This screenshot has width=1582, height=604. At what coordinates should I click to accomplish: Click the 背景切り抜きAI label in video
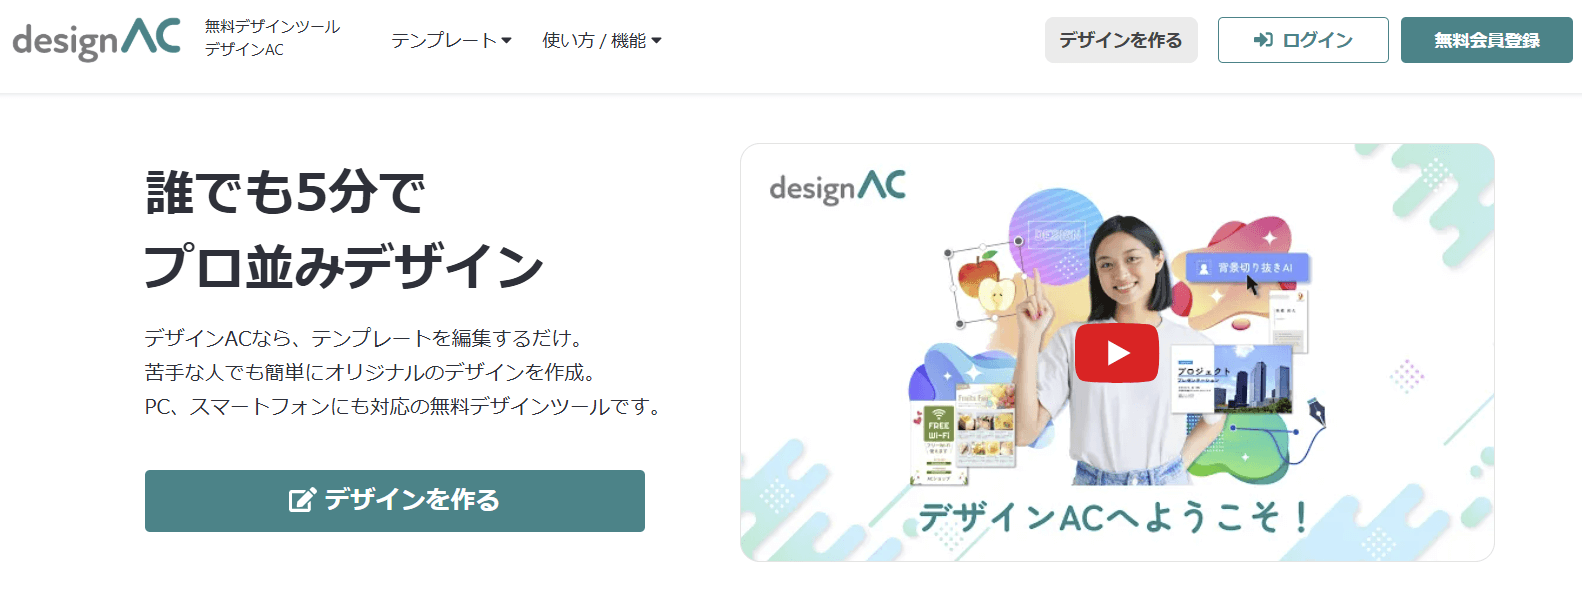pyautogui.click(x=1247, y=268)
